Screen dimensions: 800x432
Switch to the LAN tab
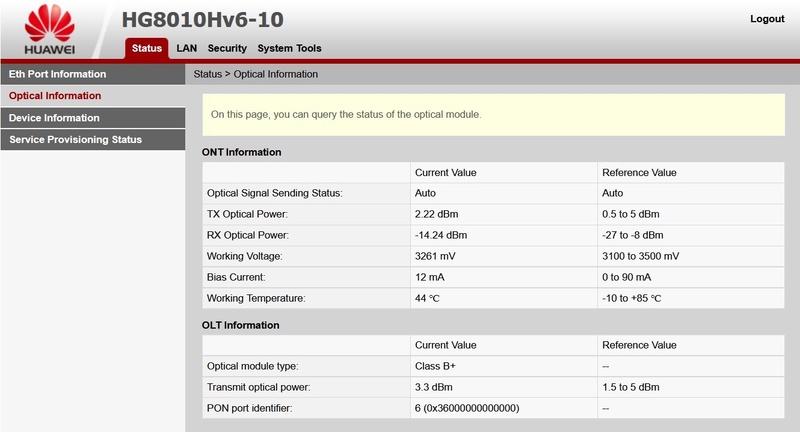pyautogui.click(x=187, y=48)
